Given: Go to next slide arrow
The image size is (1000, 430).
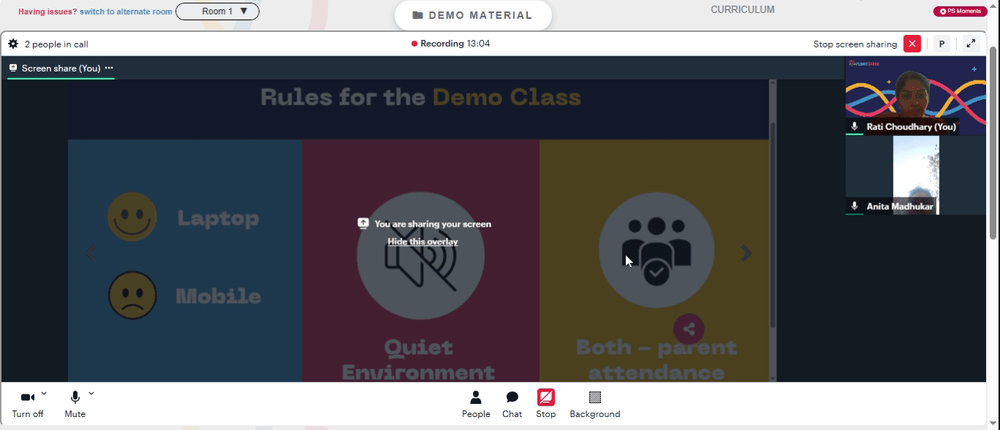Looking at the screenshot, I should (746, 253).
